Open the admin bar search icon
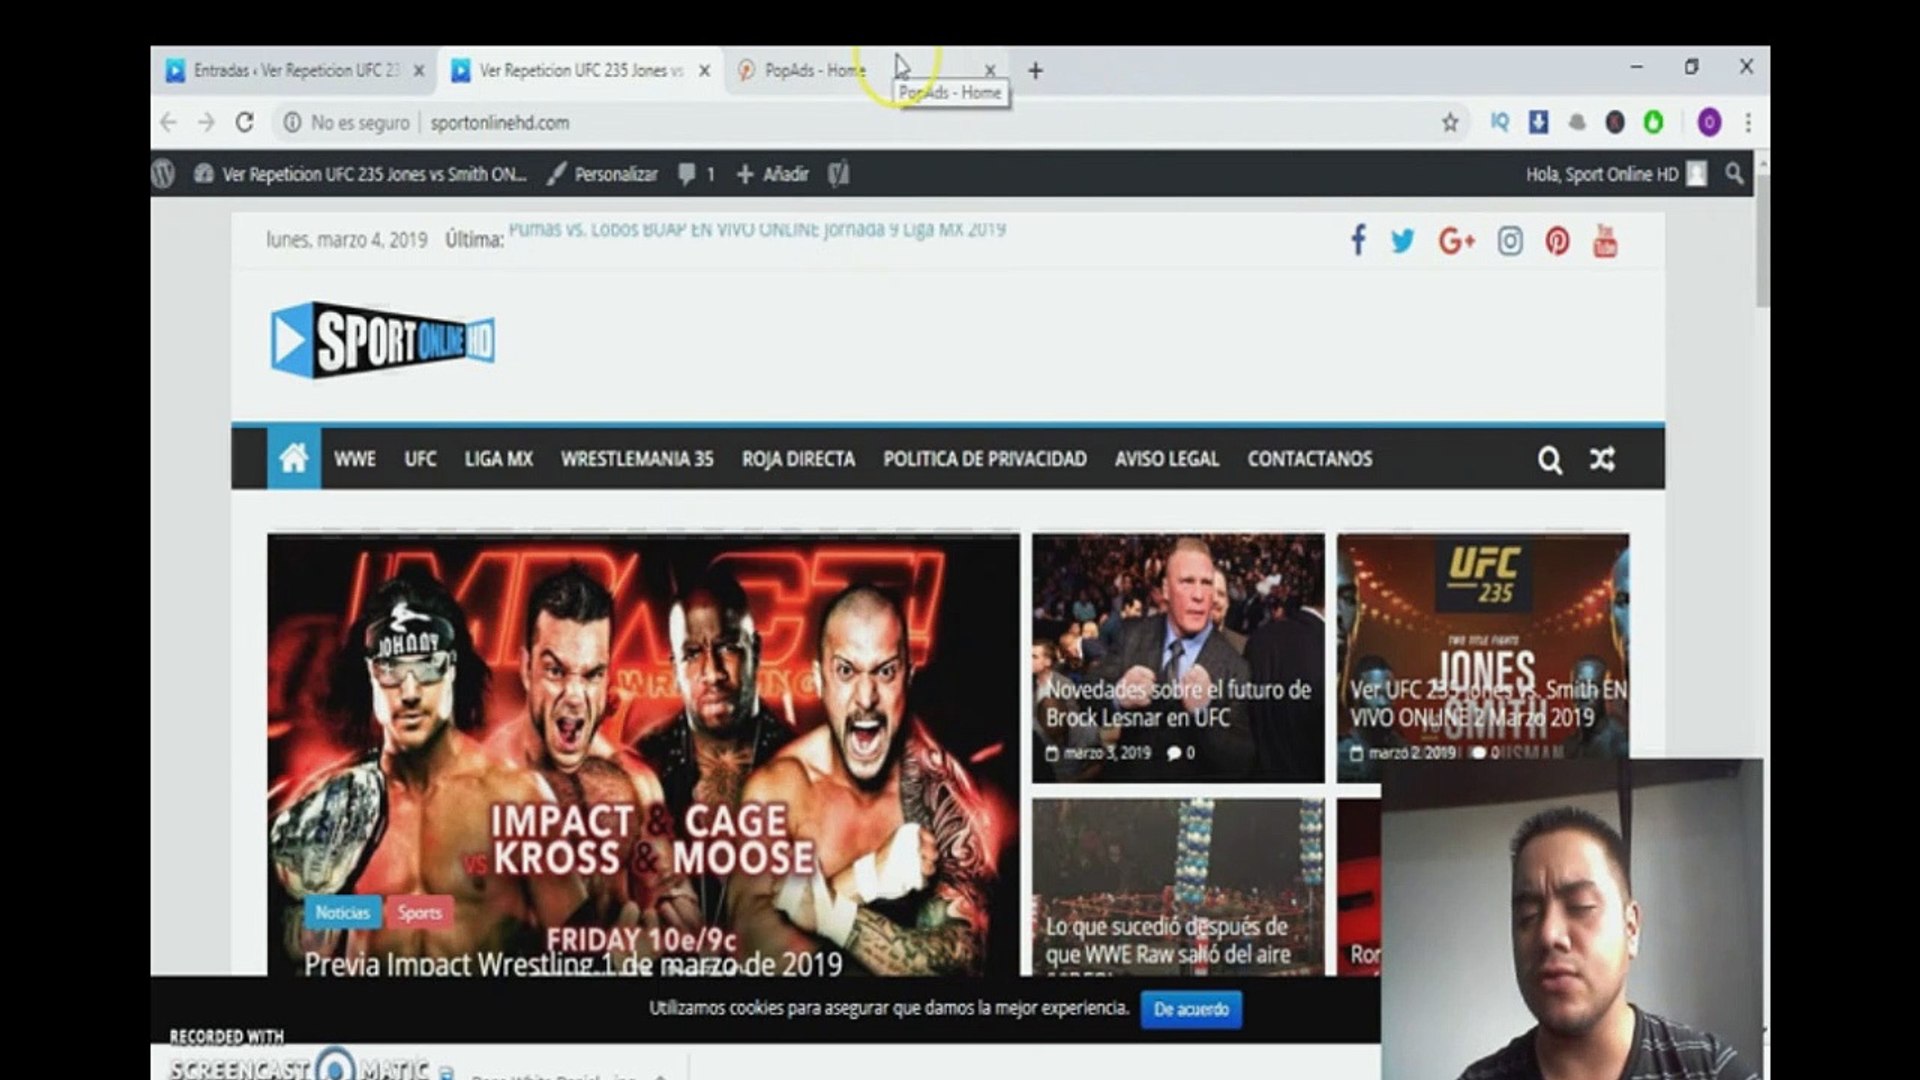 pos(1734,174)
